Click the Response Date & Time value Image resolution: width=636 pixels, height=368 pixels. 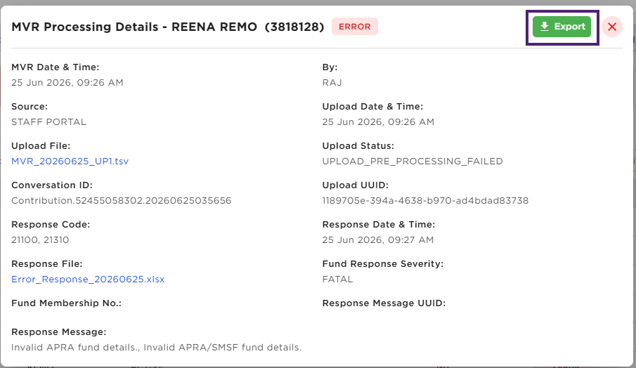coord(378,240)
